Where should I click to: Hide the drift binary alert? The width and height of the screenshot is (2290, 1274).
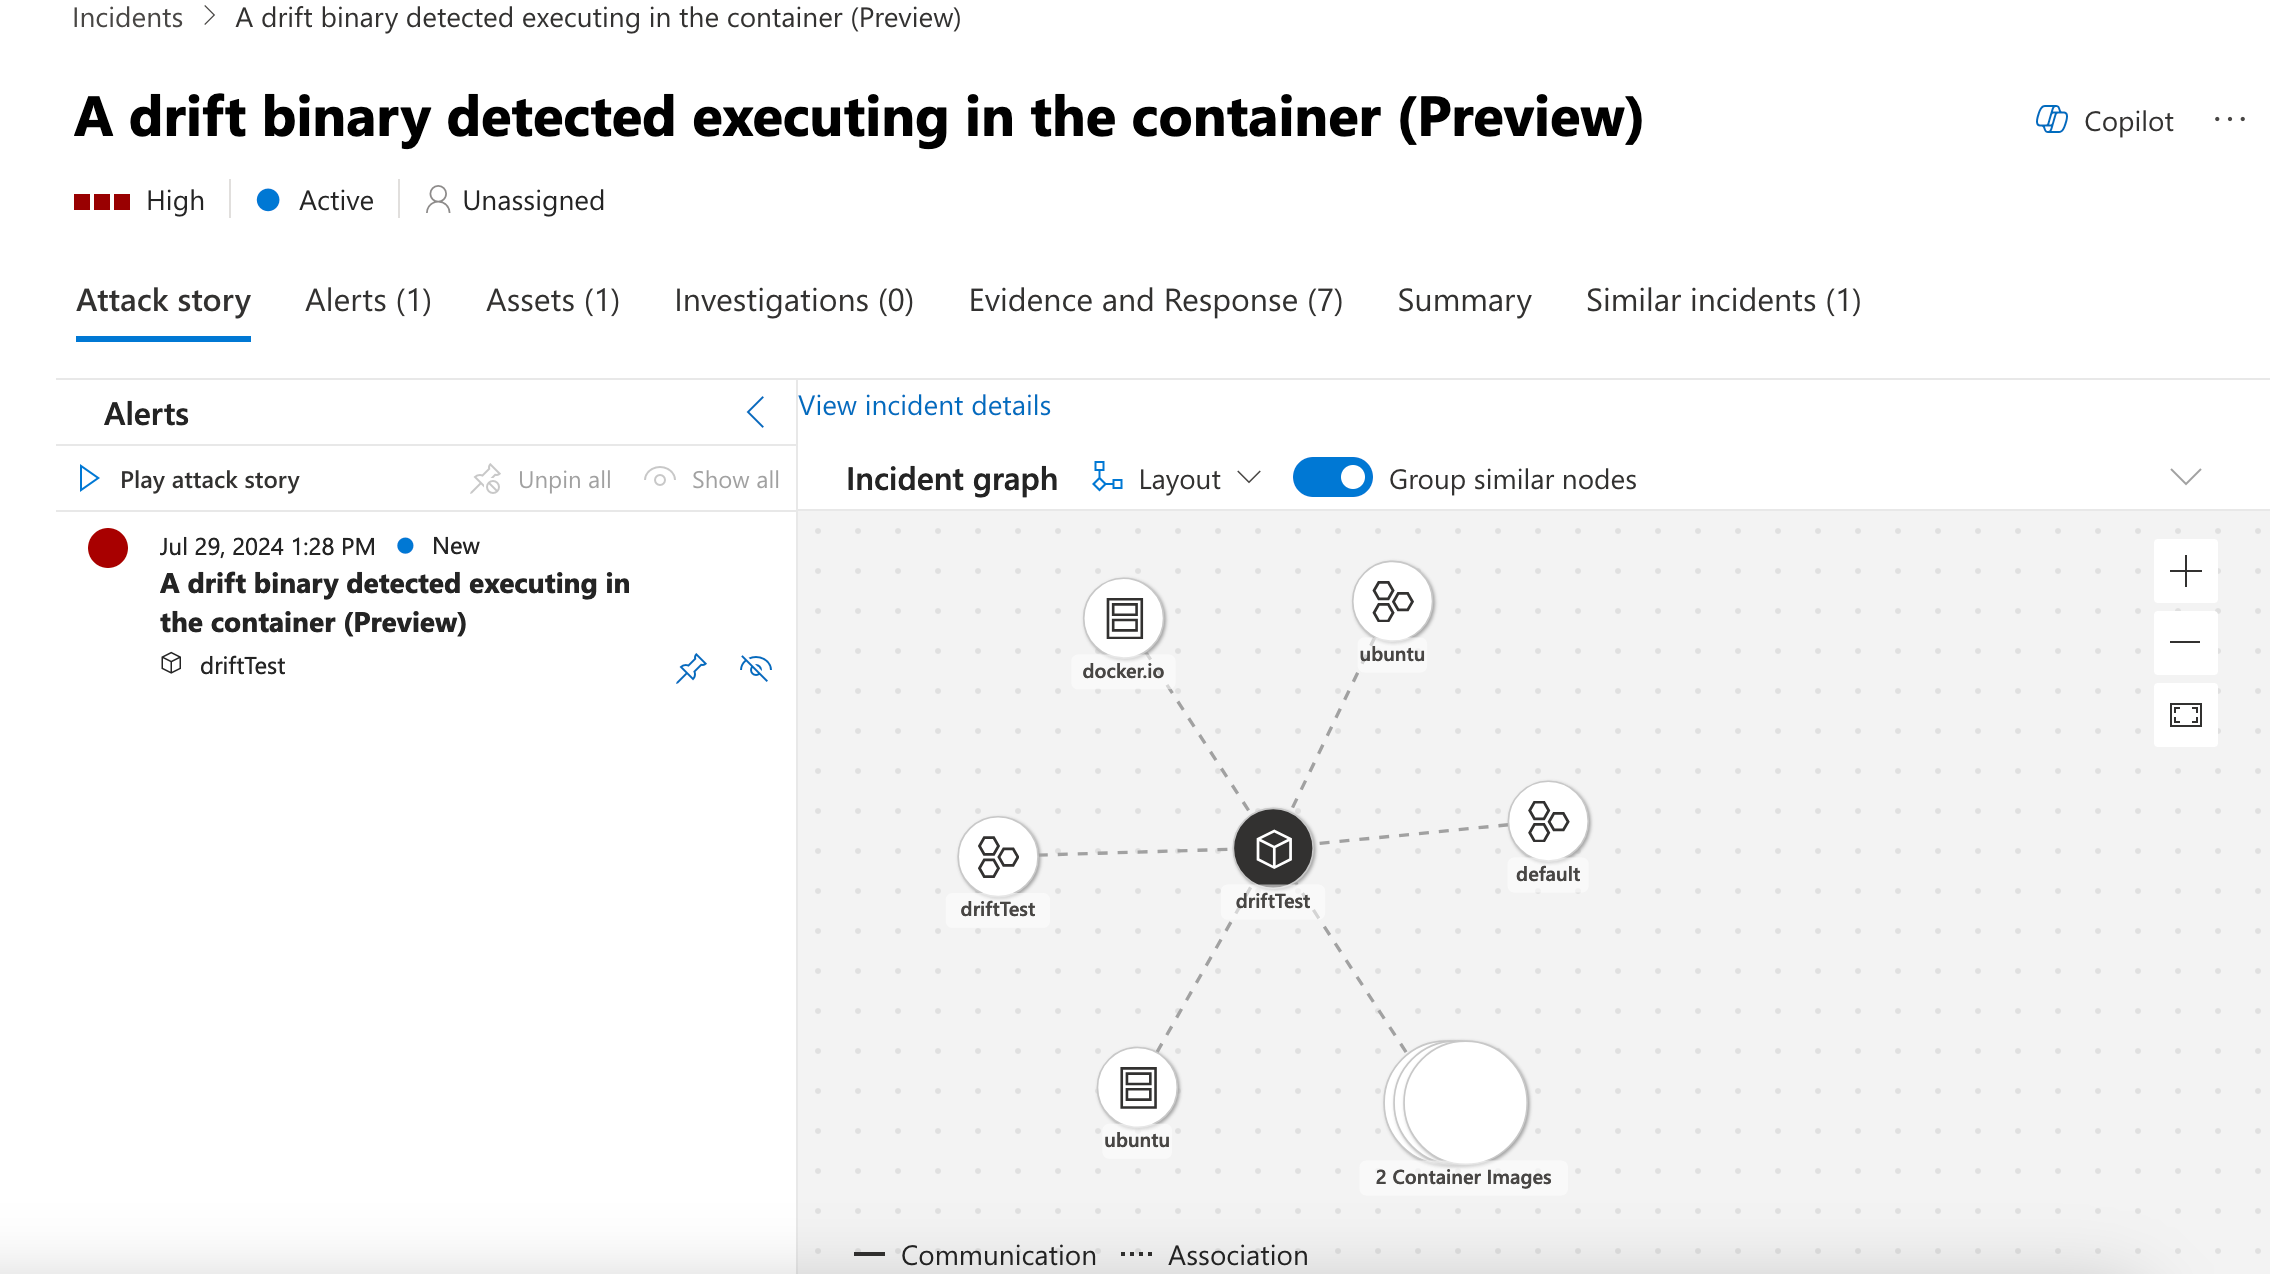coord(755,668)
